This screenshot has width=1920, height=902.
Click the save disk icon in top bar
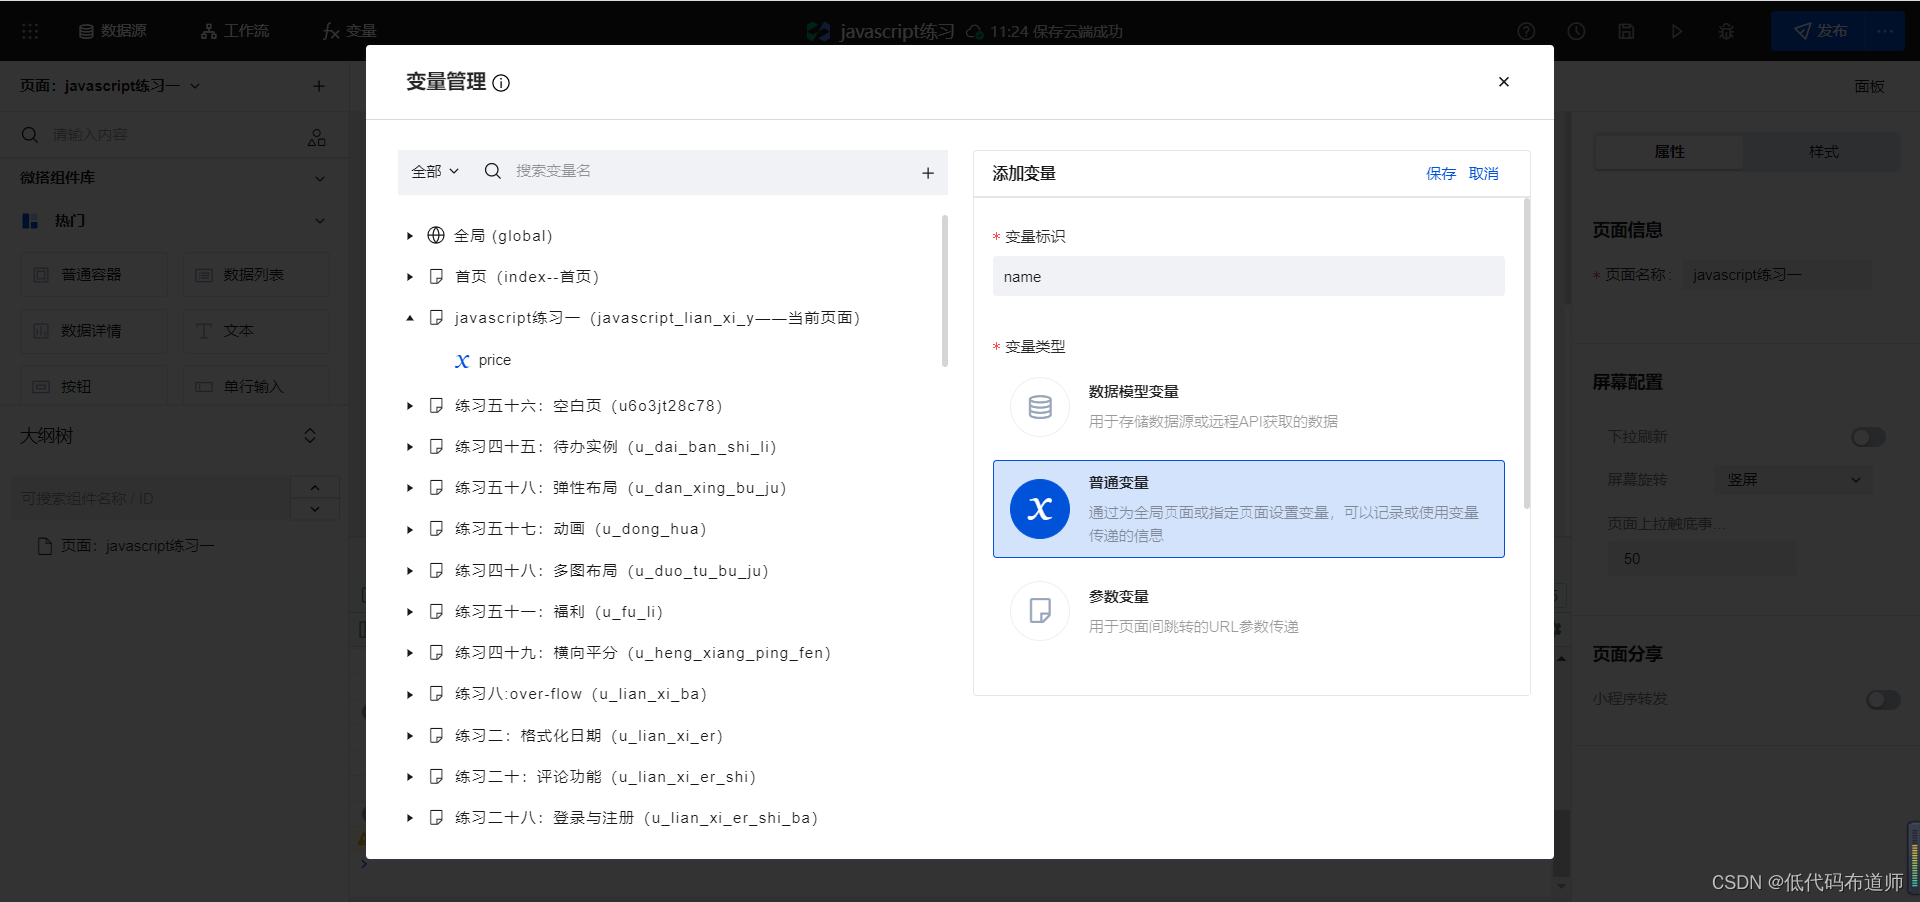pyautogui.click(x=1626, y=31)
